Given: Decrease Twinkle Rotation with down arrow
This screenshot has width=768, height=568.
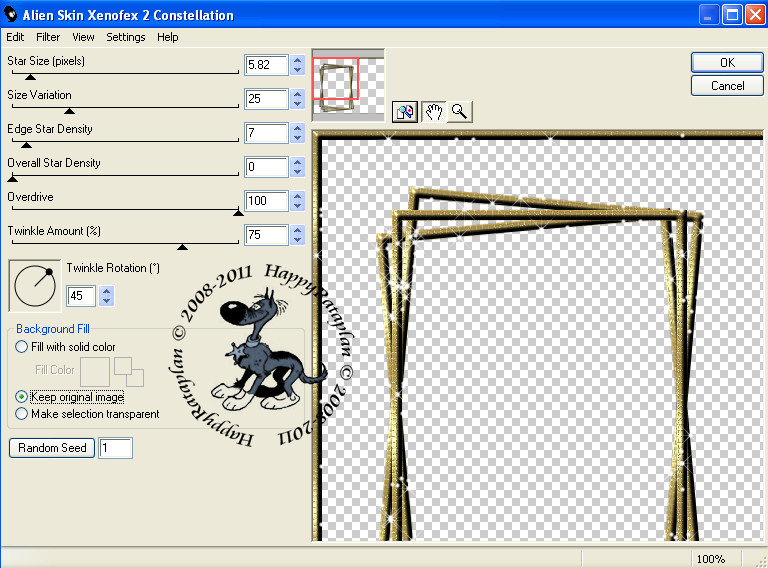Looking at the screenshot, I should click(x=106, y=300).
